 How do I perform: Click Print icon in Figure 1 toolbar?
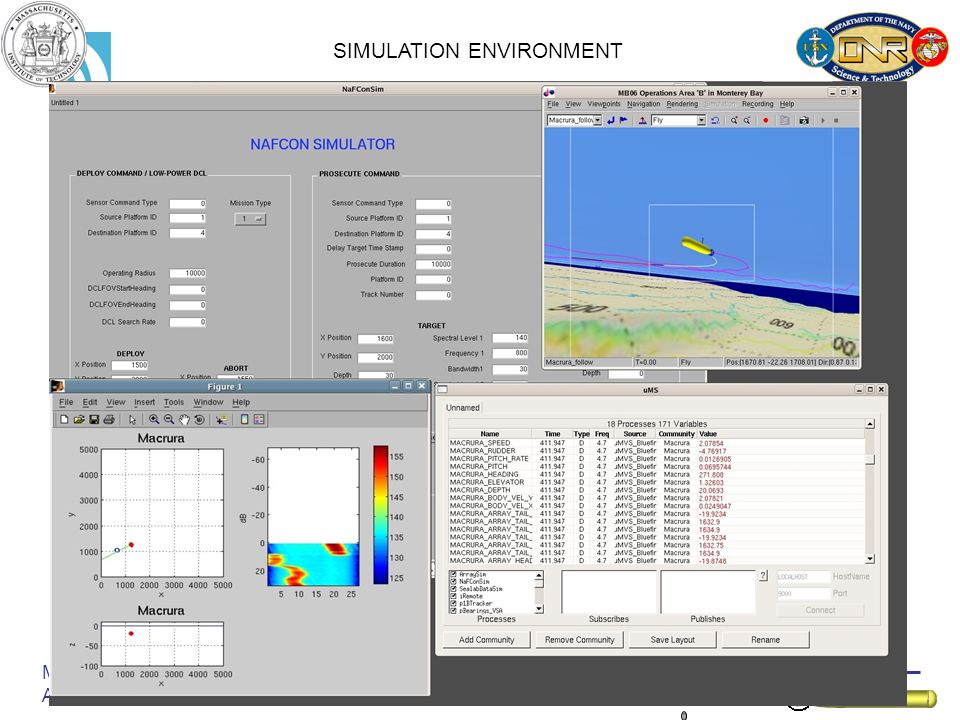click(109, 420)
